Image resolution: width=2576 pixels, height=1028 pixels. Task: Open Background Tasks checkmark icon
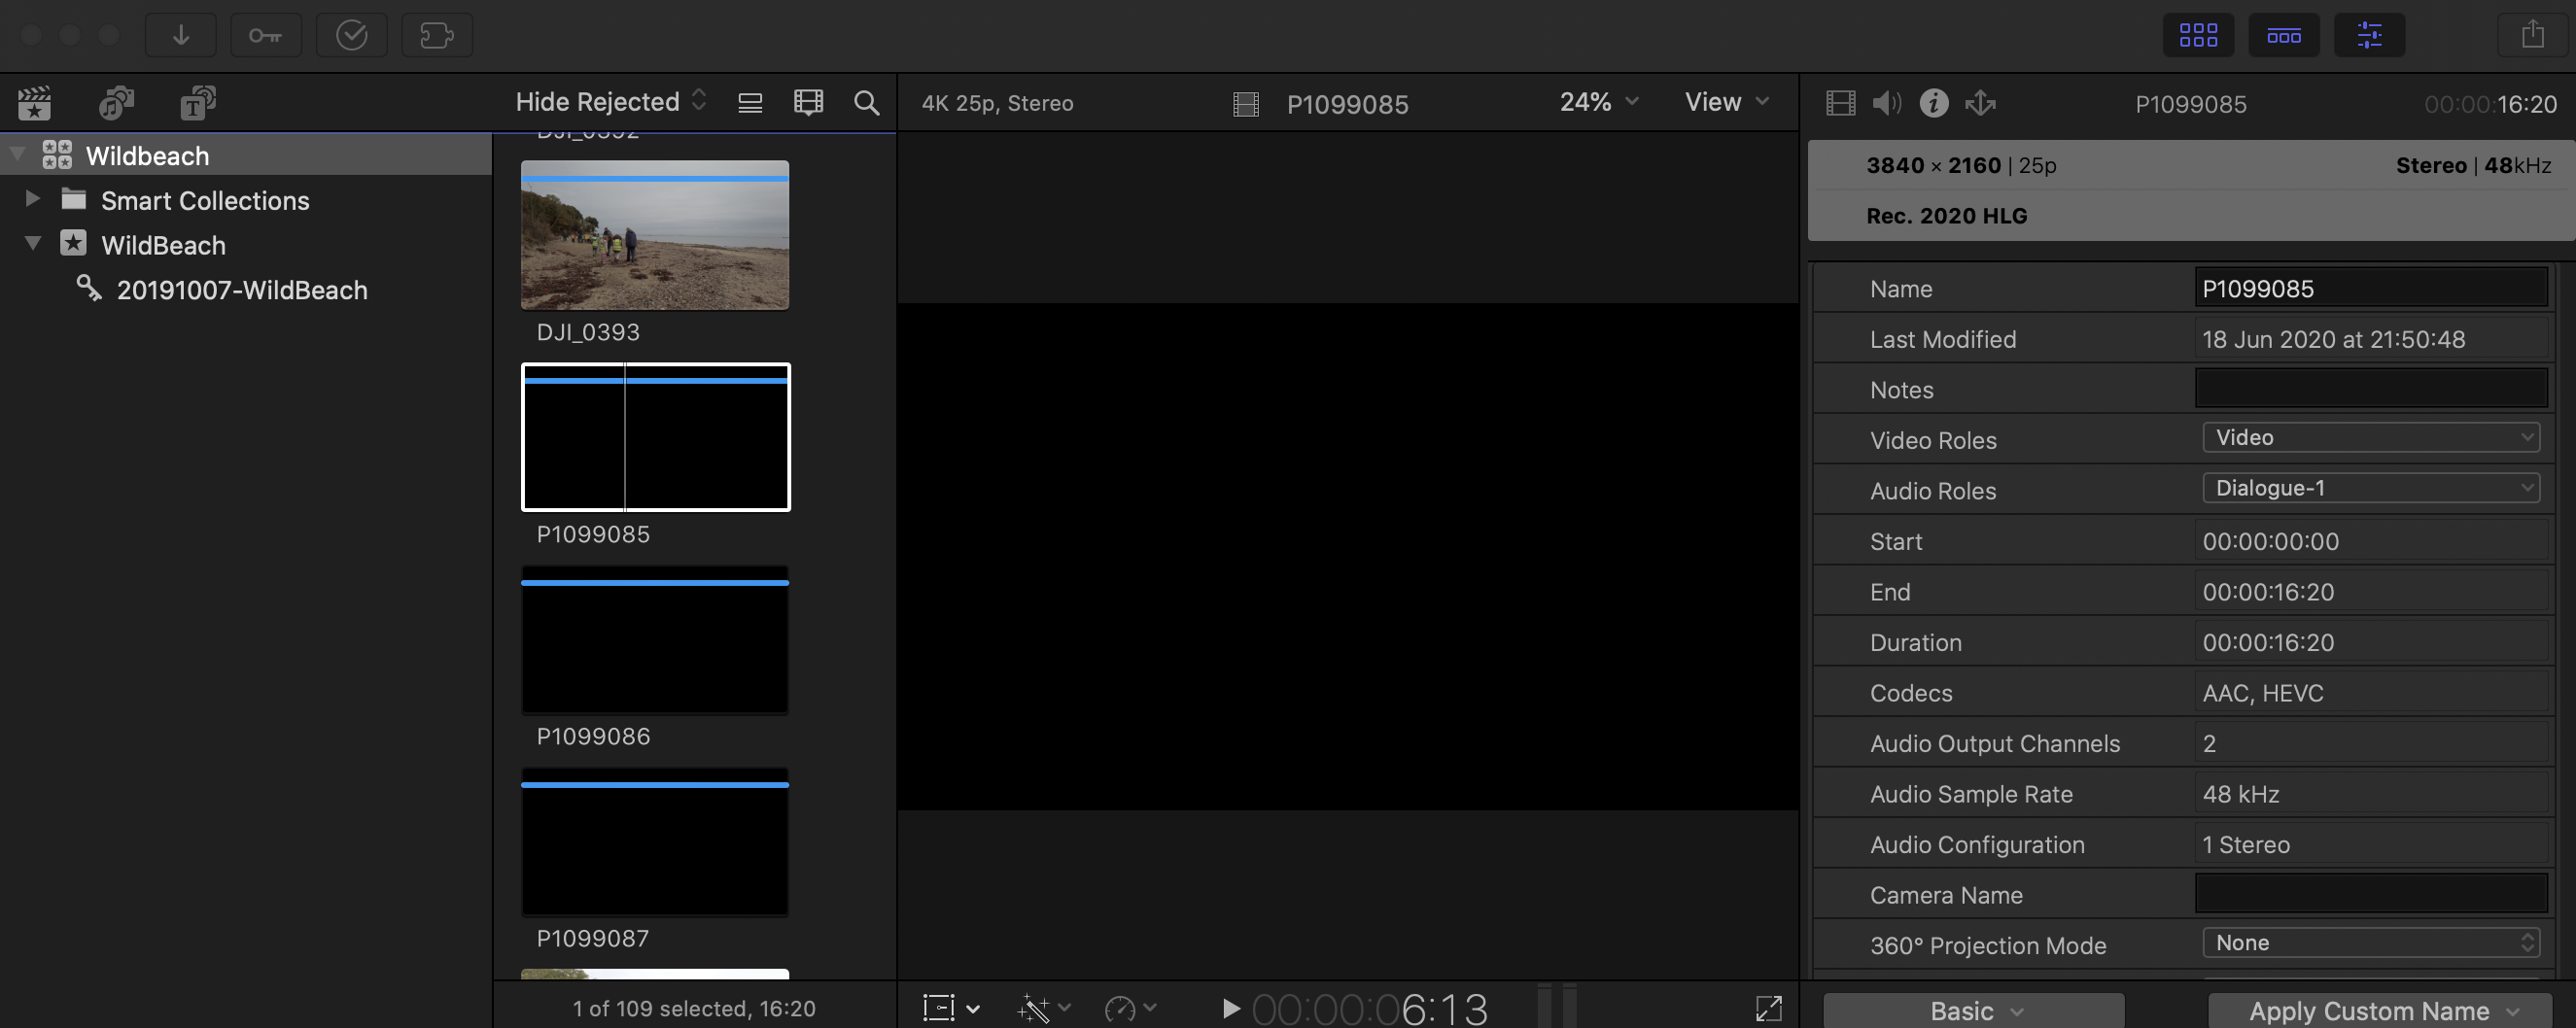[x=351, y=35]
